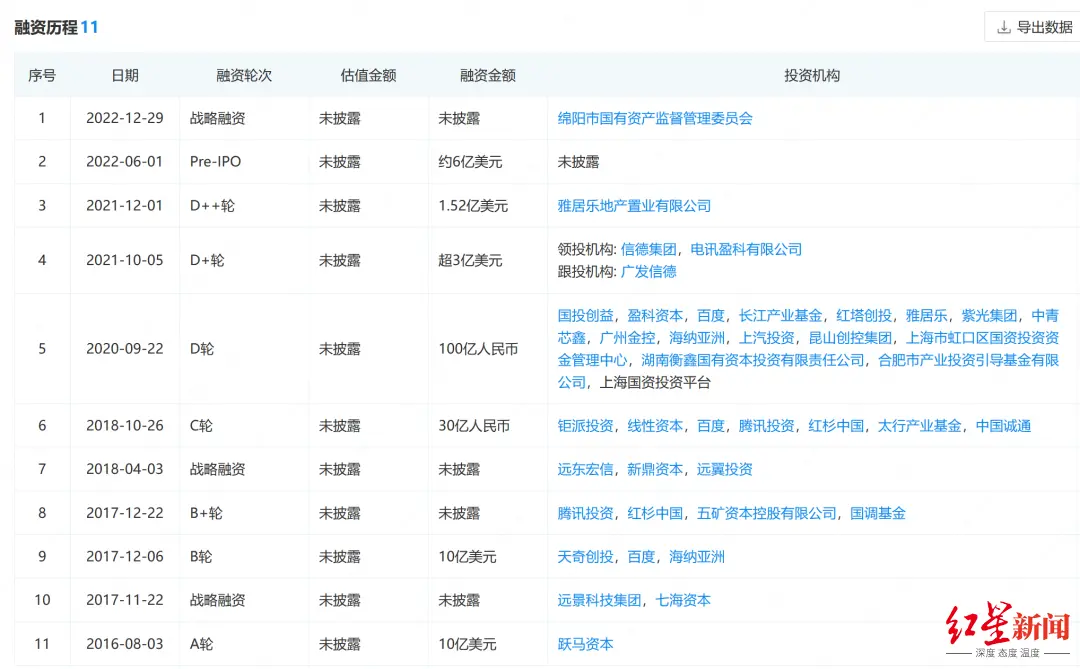Open 远东宏信 investor link
This screenshot has height=669, width=1080.
click(585, 469)
